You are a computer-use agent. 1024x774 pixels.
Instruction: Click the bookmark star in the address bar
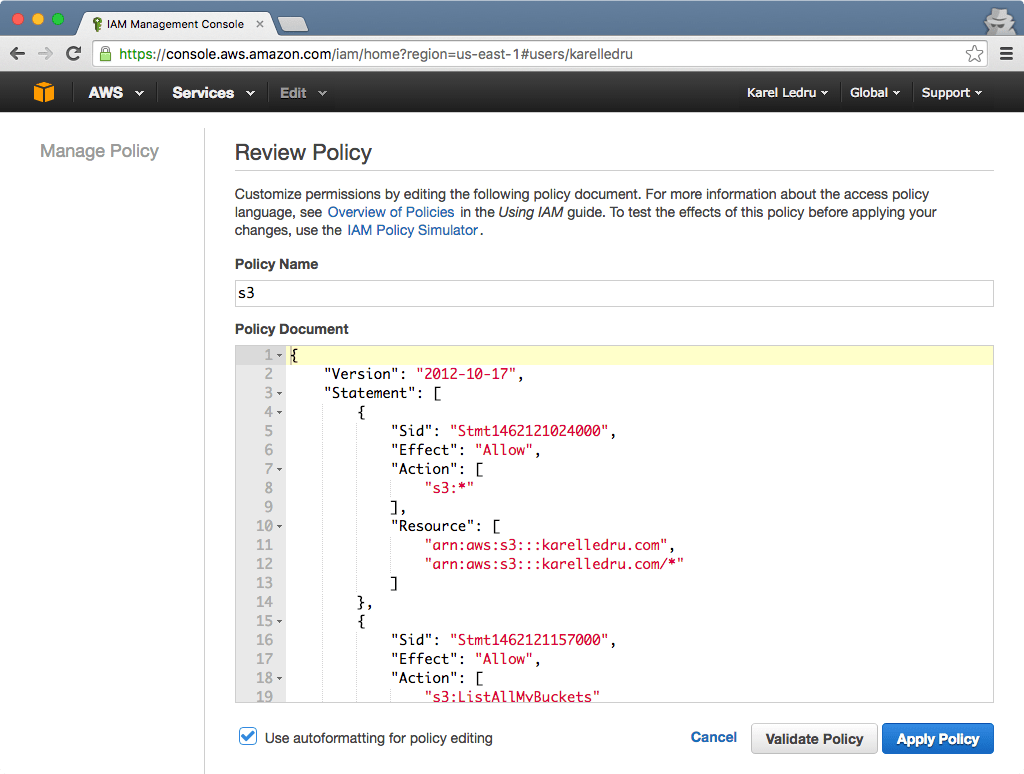(x=974, y=54)
